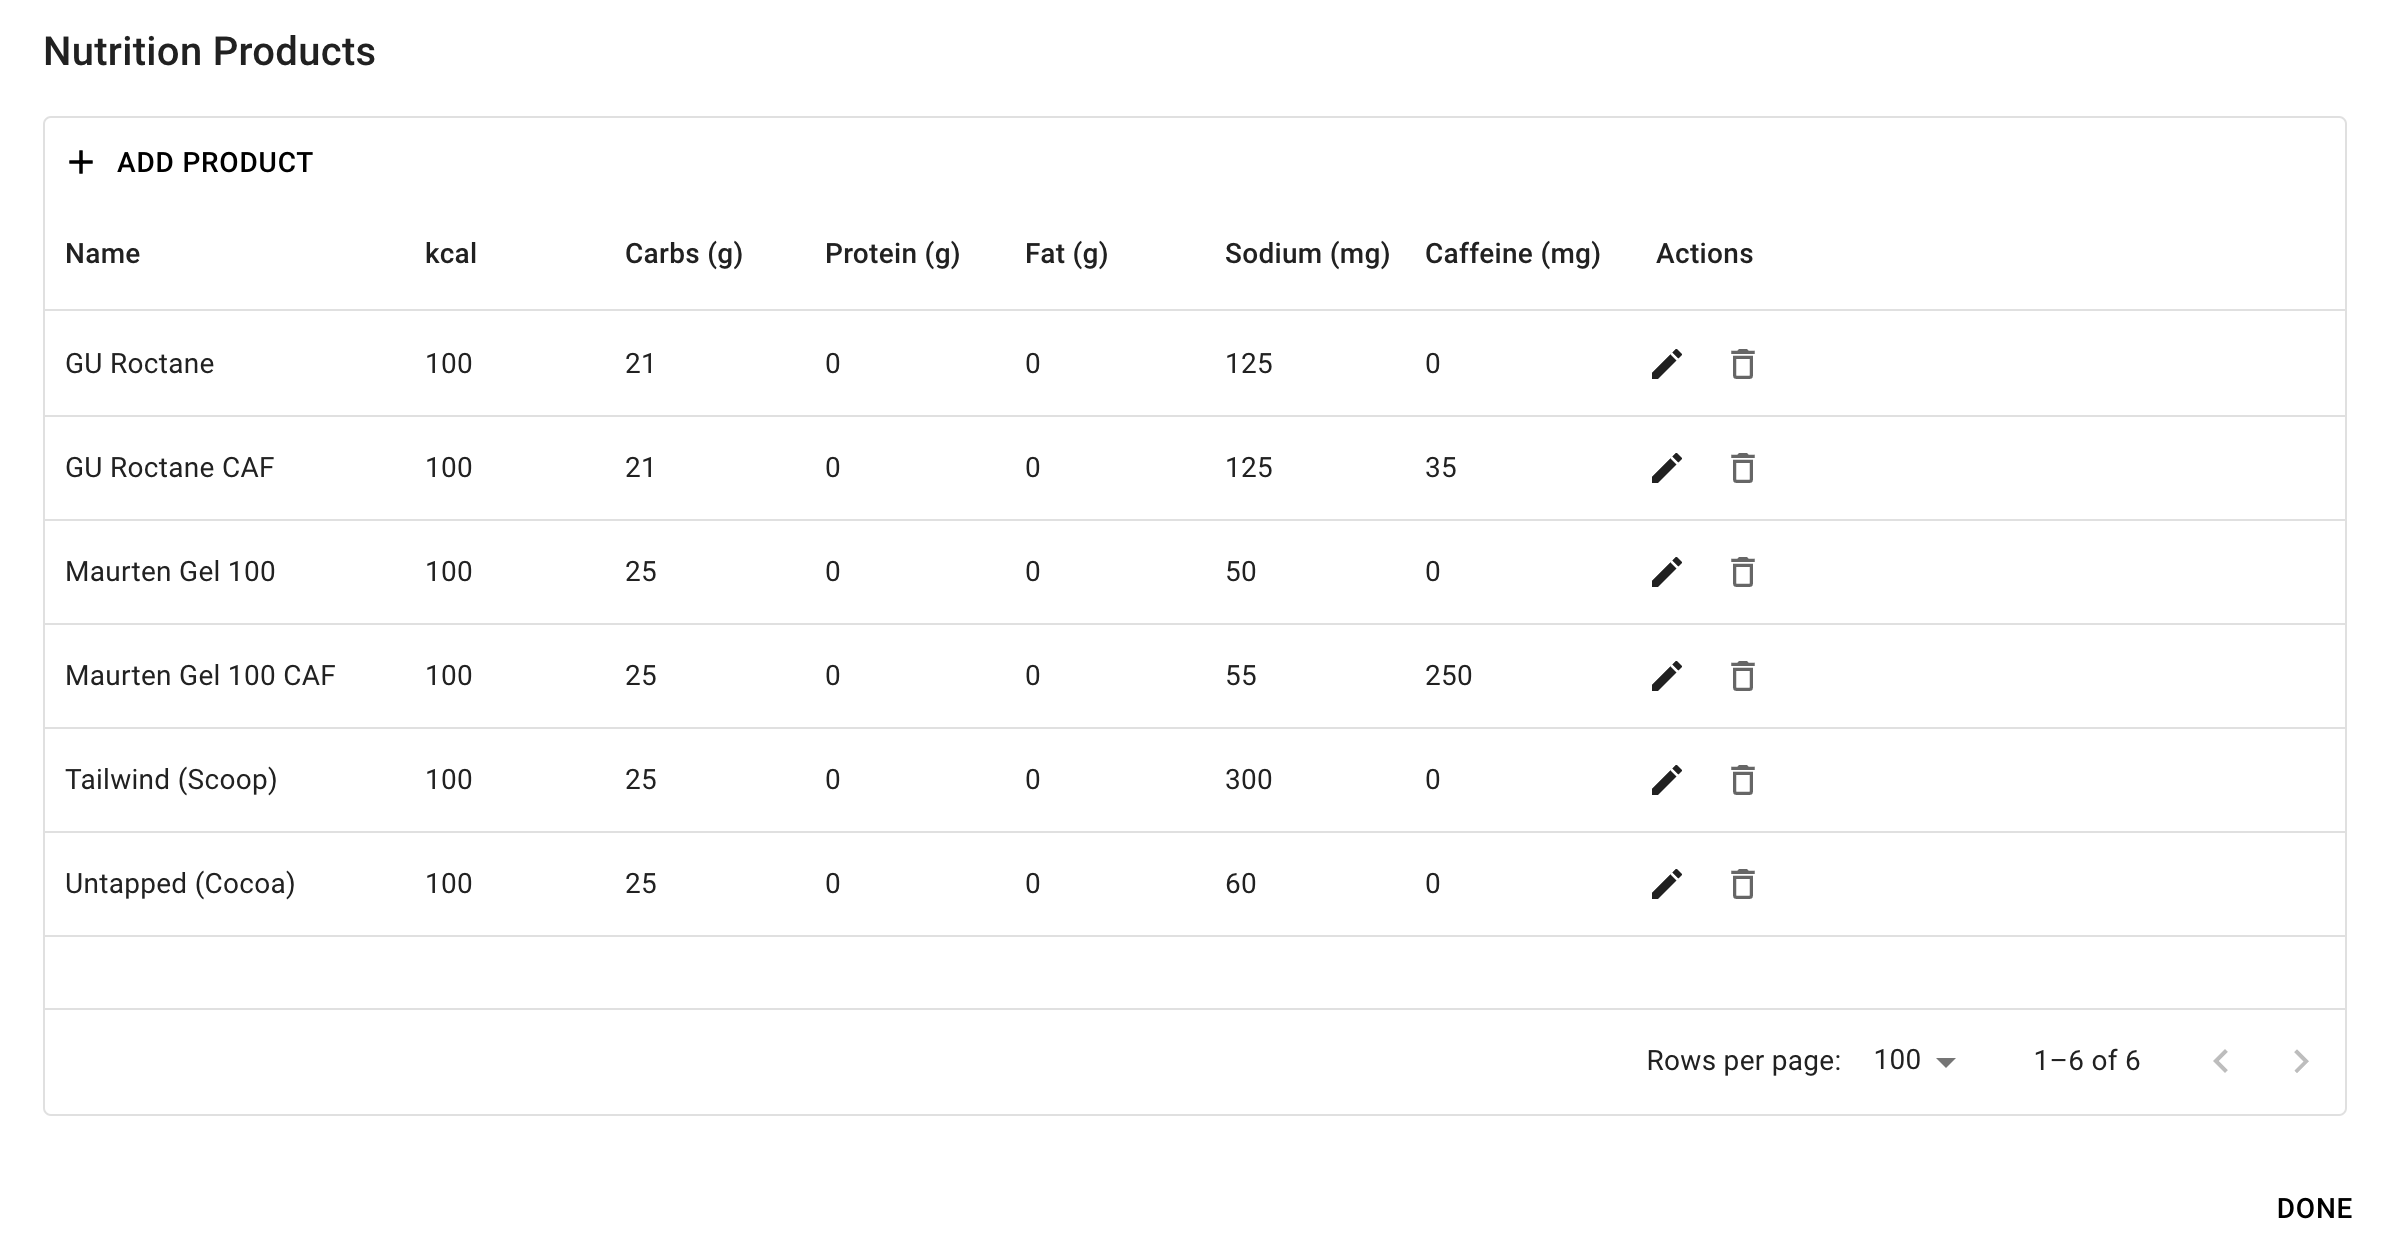Image resolution: width=2389 pixels, height=1253 pixels.
Task: Delete the Tailwind (Scoop) product
Action: pyautogui.click(x=1741, y=779)
